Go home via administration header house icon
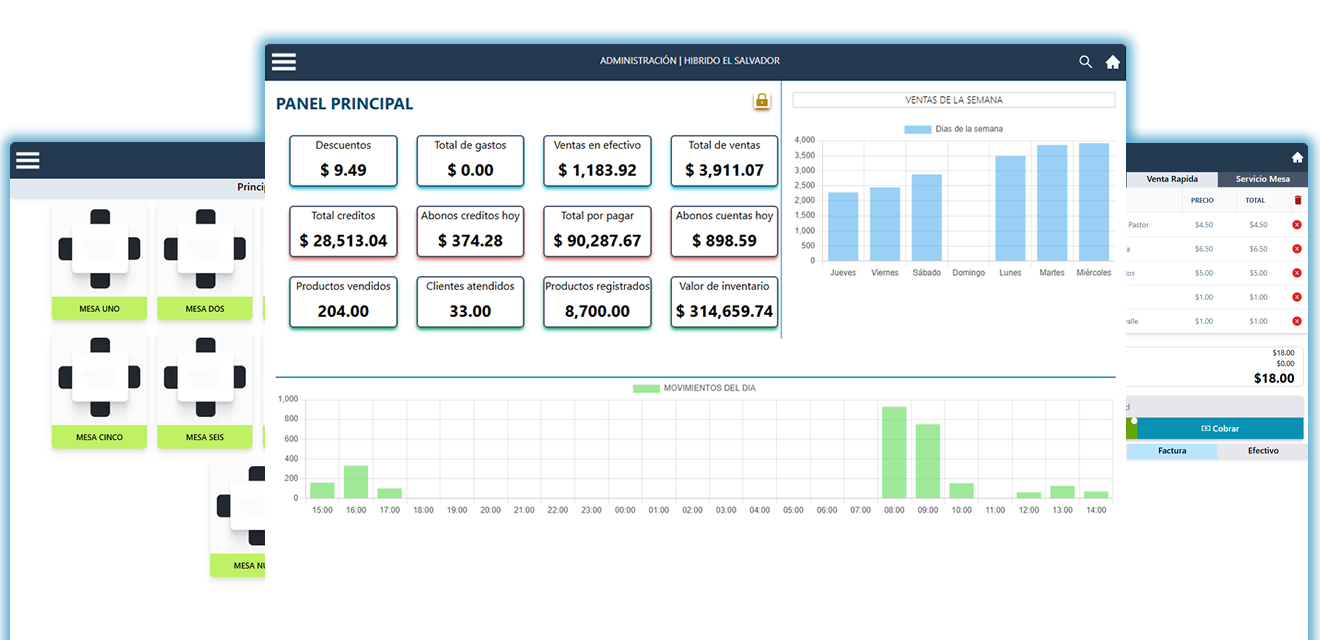Screen dimensions: 1320x640 click(x=1112, y=62)
